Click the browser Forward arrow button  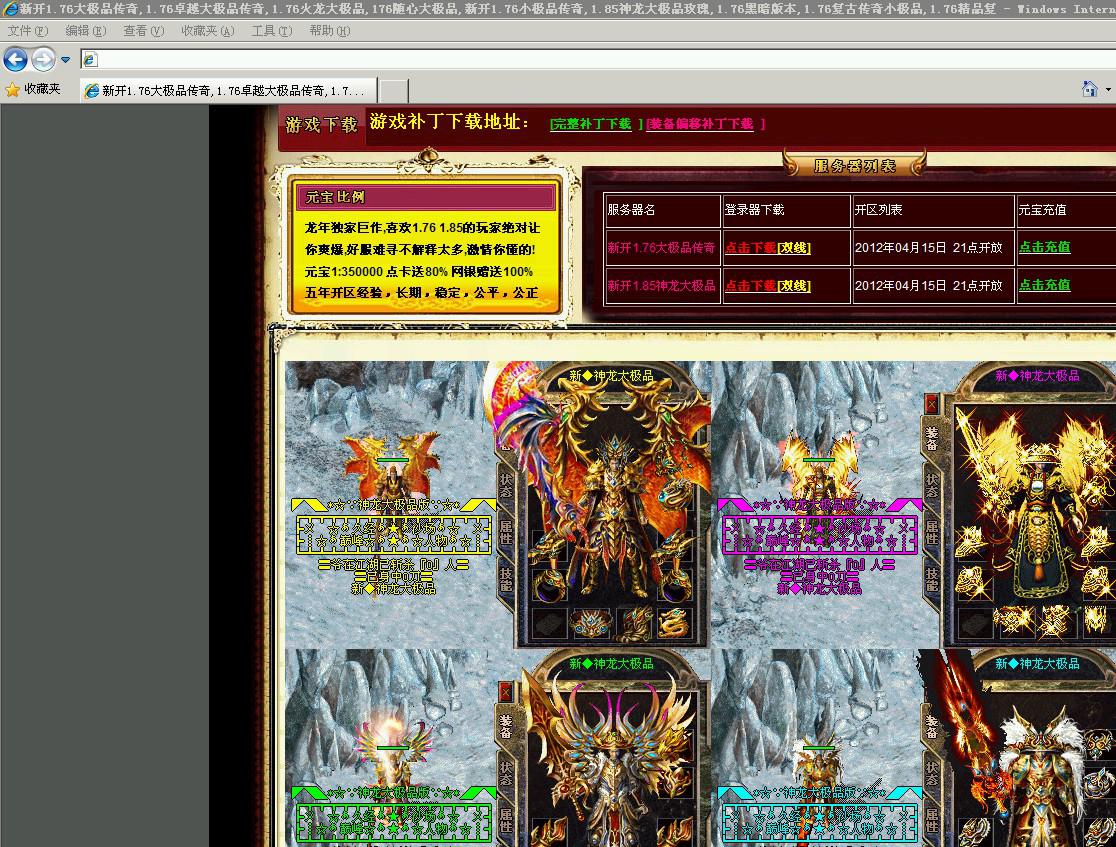(x=43, y=59)
